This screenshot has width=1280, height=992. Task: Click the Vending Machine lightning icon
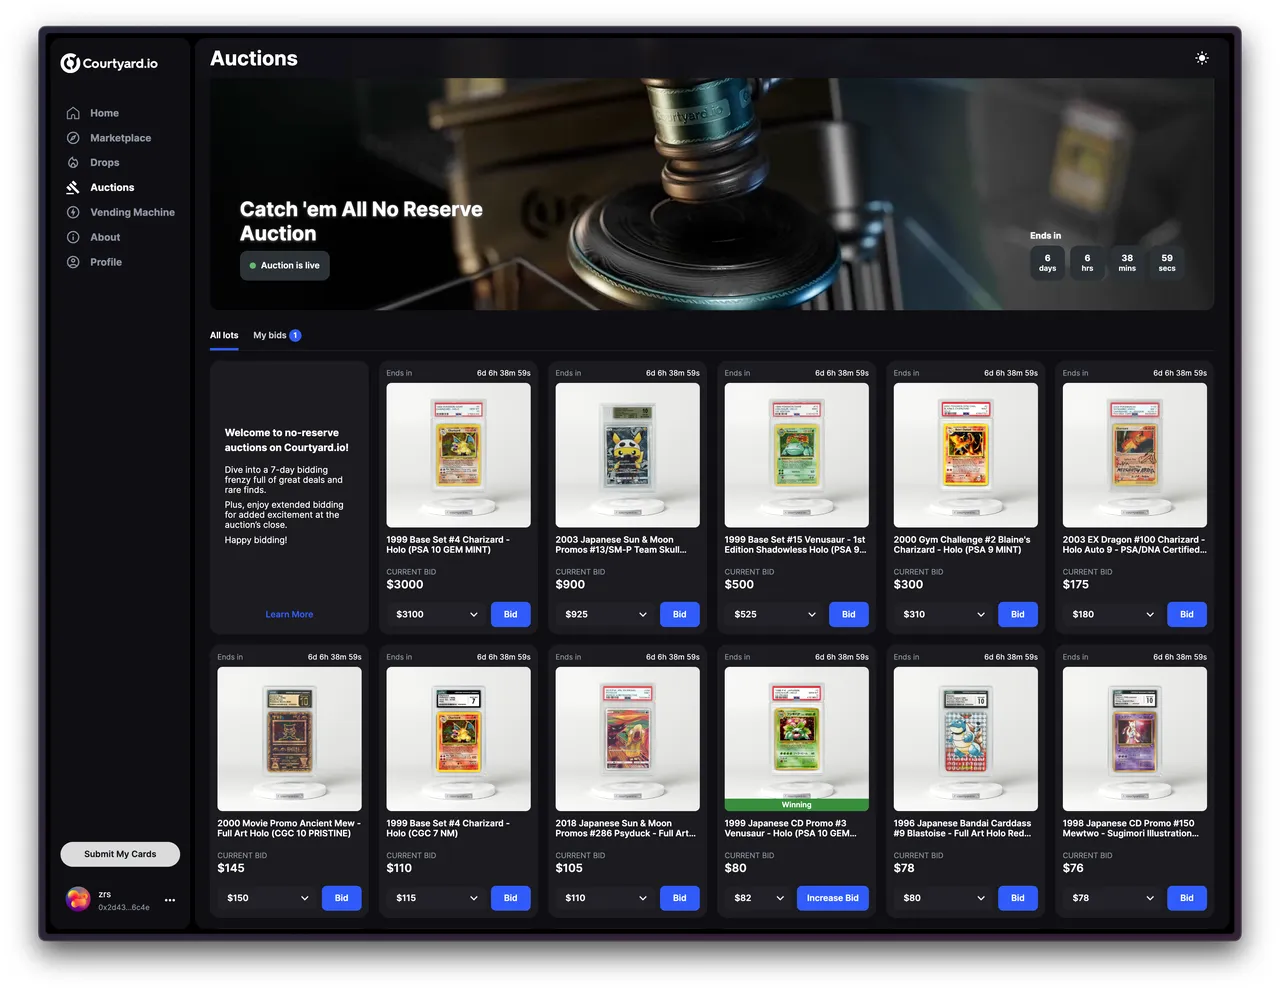click(x=73, y=212)
